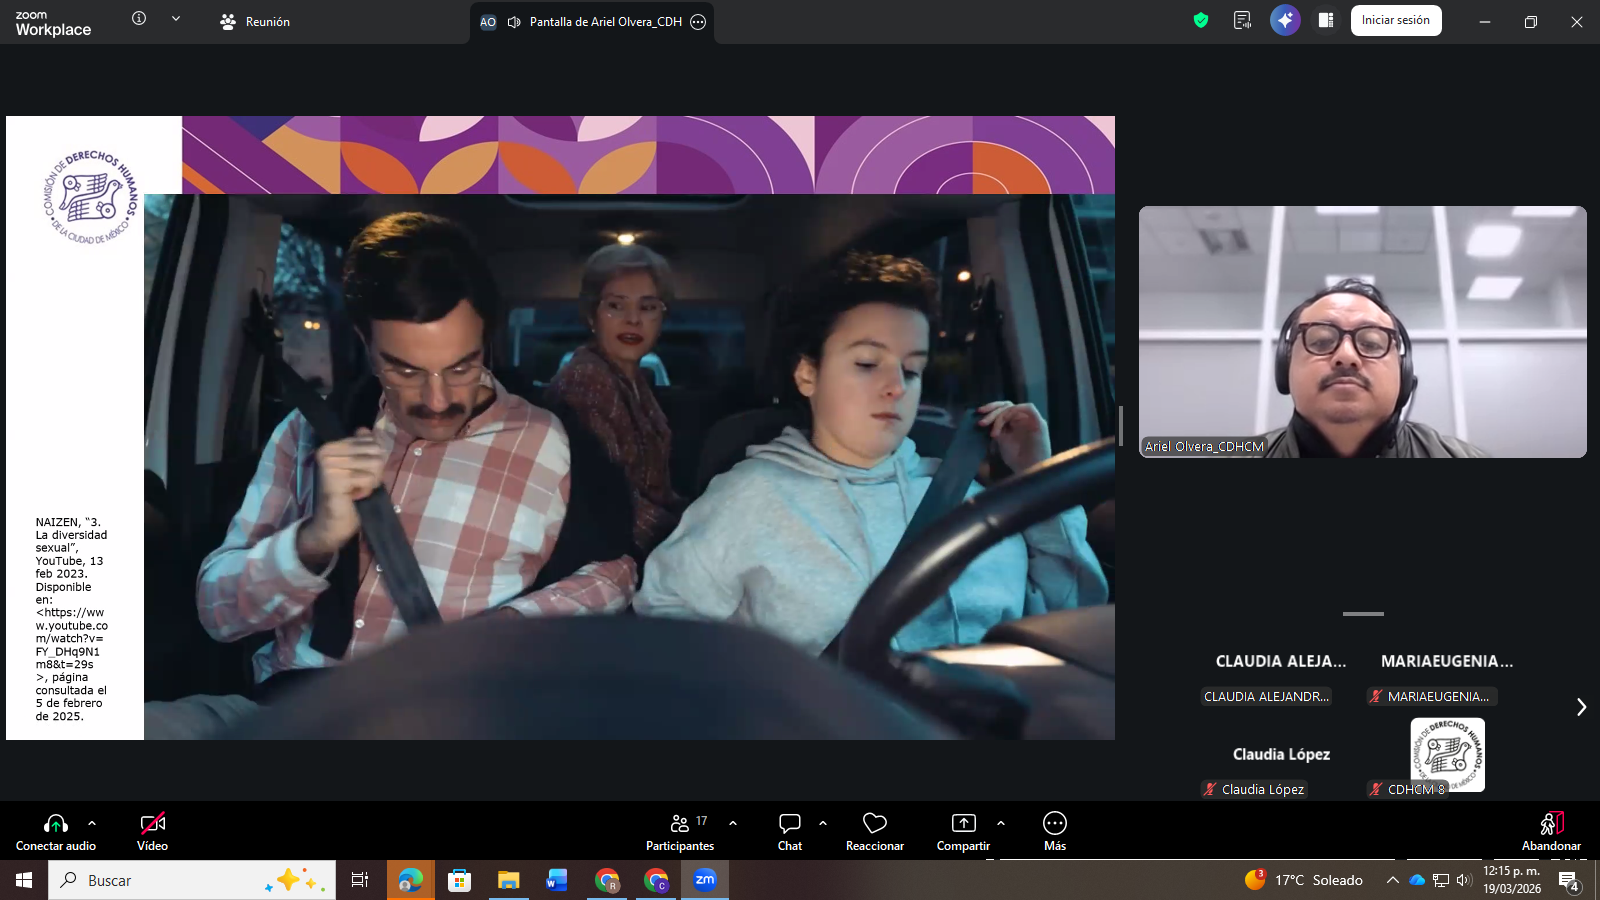
Task: Open the meeting info icon
Action: 139,19
